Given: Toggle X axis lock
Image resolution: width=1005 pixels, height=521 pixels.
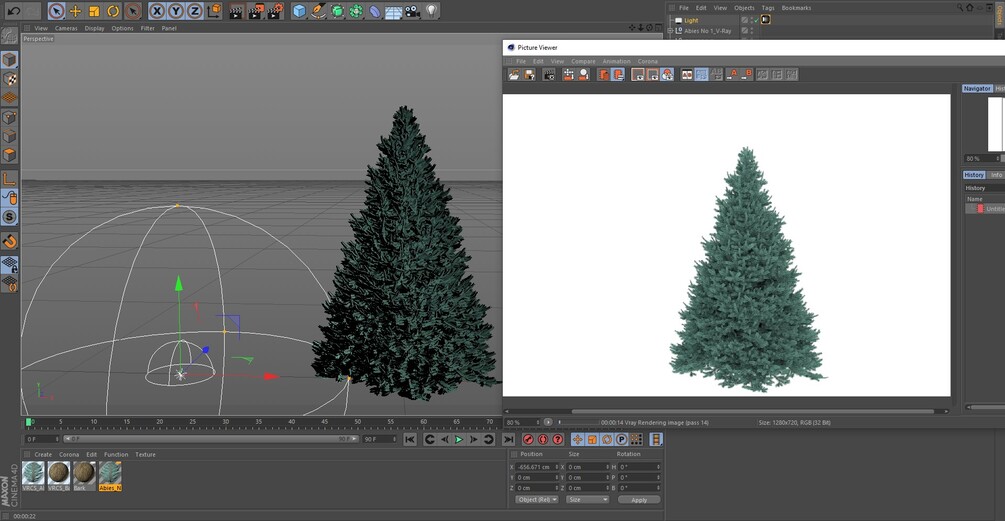Looking at the screenshot, I should tap(157, 11).
